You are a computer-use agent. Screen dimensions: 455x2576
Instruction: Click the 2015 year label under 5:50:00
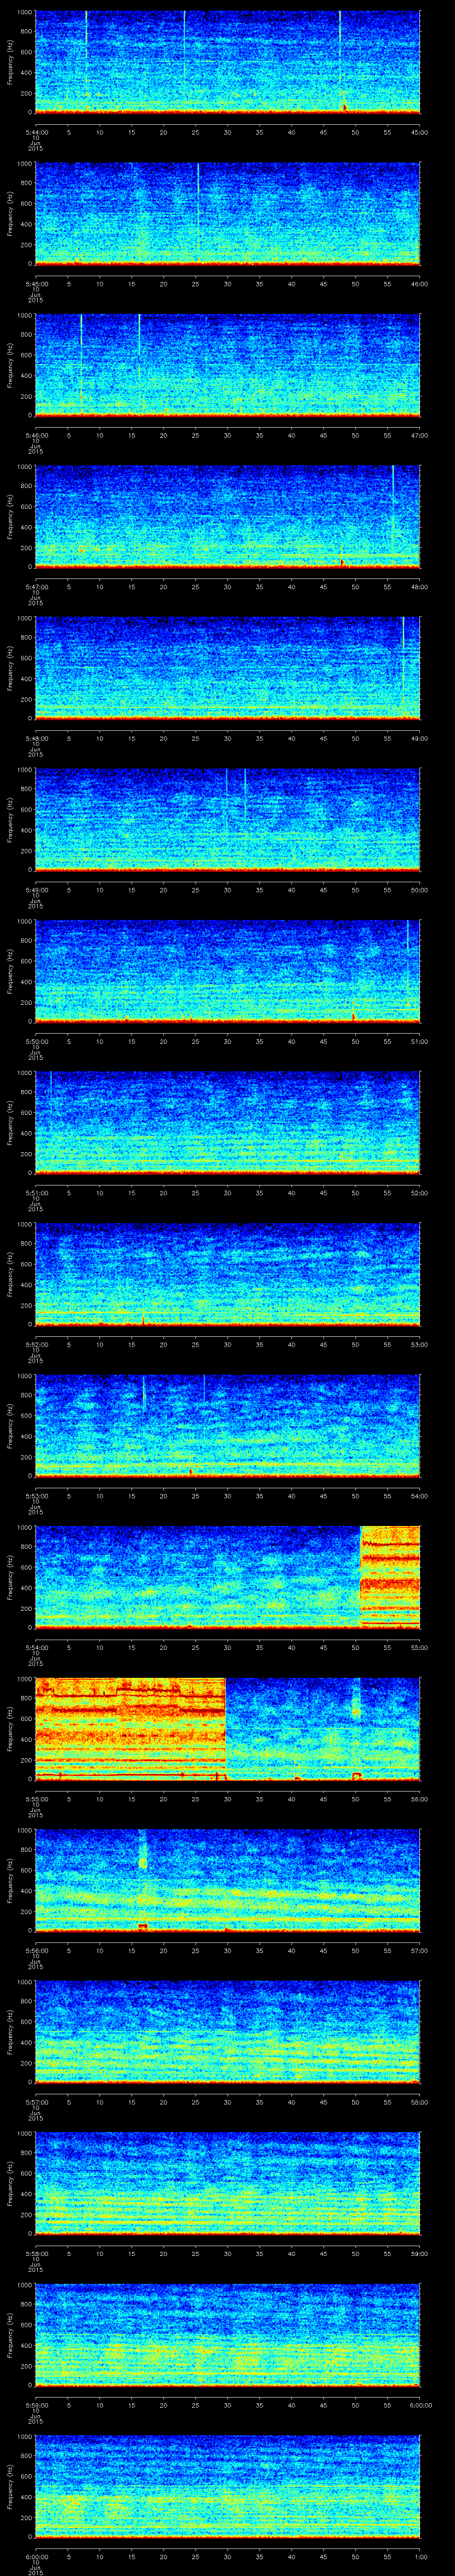35,1056
